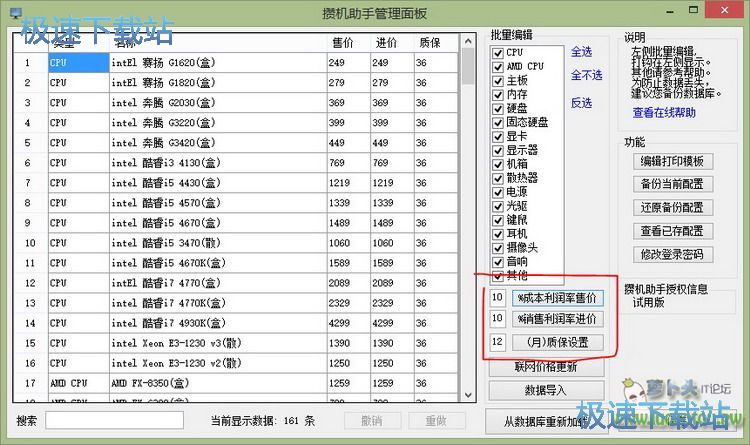This screenshot has width=750, height=445.
Task: Click the scroll up arrow of table
Action: (x=468, y=41)
